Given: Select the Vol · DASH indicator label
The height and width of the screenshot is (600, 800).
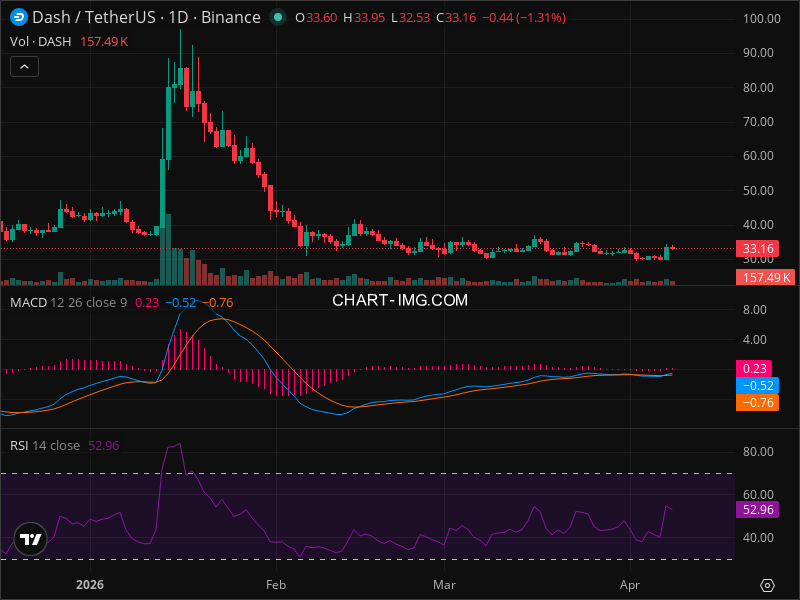Looking at the screenshot, I should pos(40,42).
